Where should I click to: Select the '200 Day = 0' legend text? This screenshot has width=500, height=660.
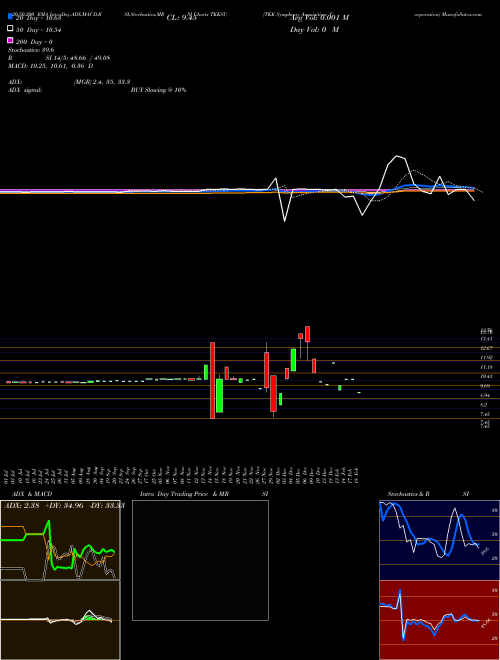click(x=34, y=42)
